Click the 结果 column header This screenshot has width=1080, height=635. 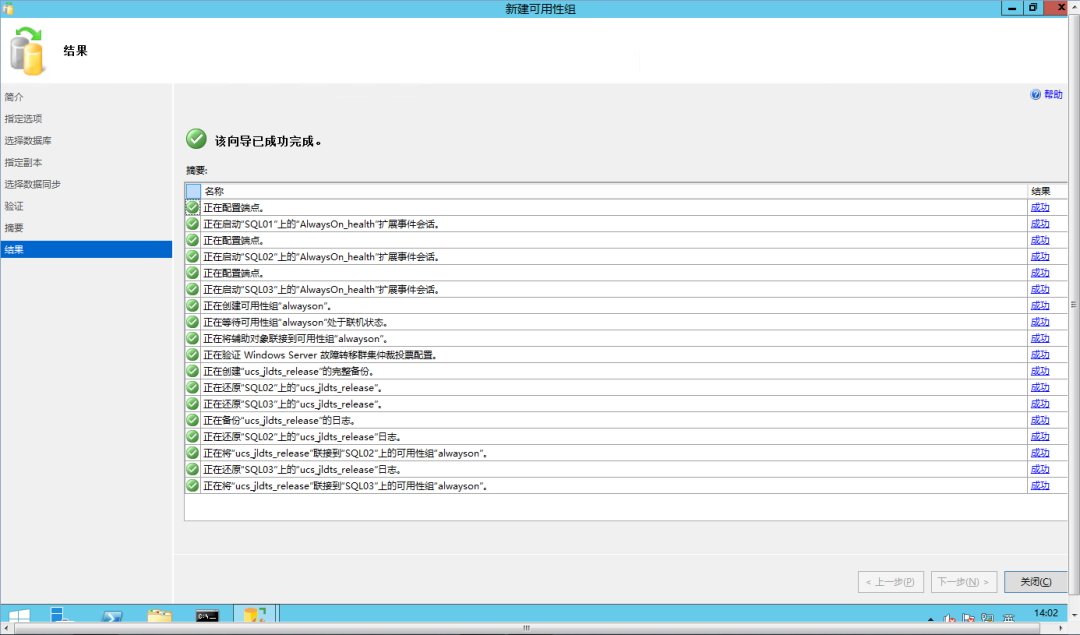(x=1047, y=191)
